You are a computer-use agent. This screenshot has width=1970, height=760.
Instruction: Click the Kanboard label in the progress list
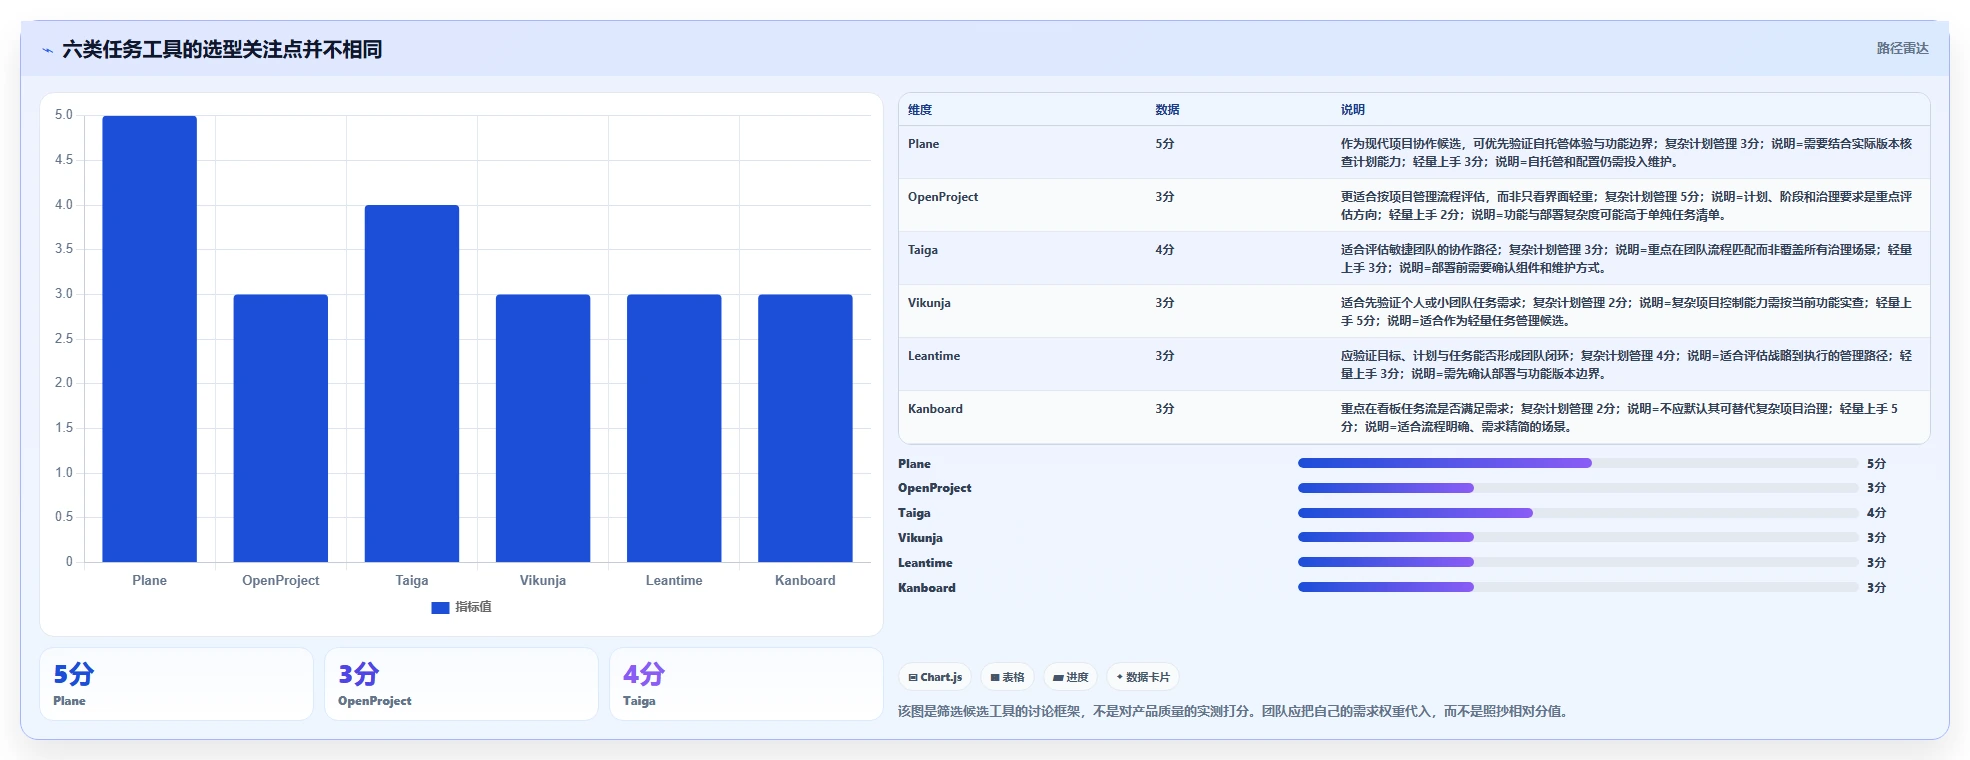[927, 588]
